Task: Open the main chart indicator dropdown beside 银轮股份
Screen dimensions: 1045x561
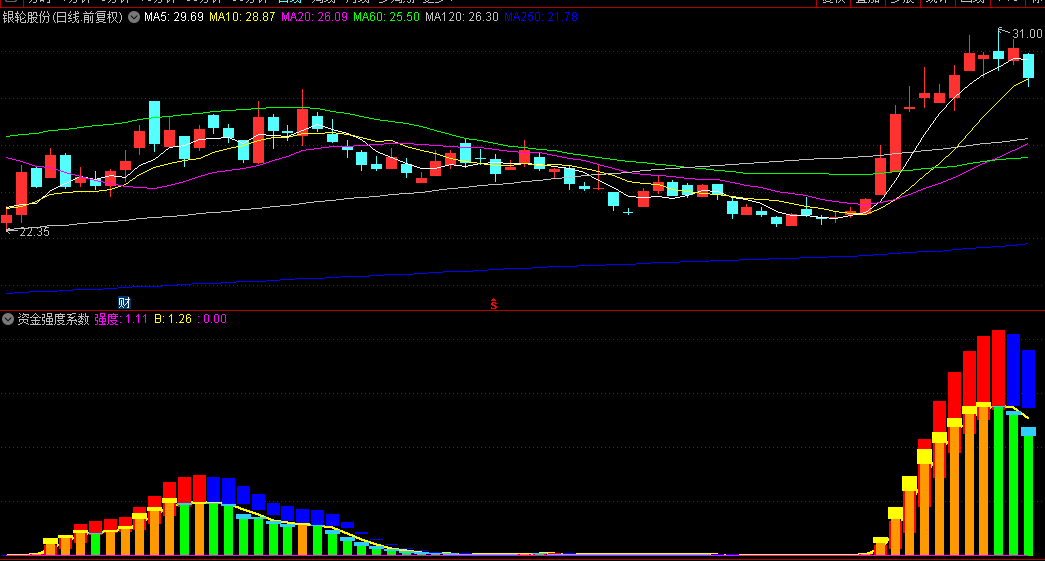Action: [x=134, y=17]
